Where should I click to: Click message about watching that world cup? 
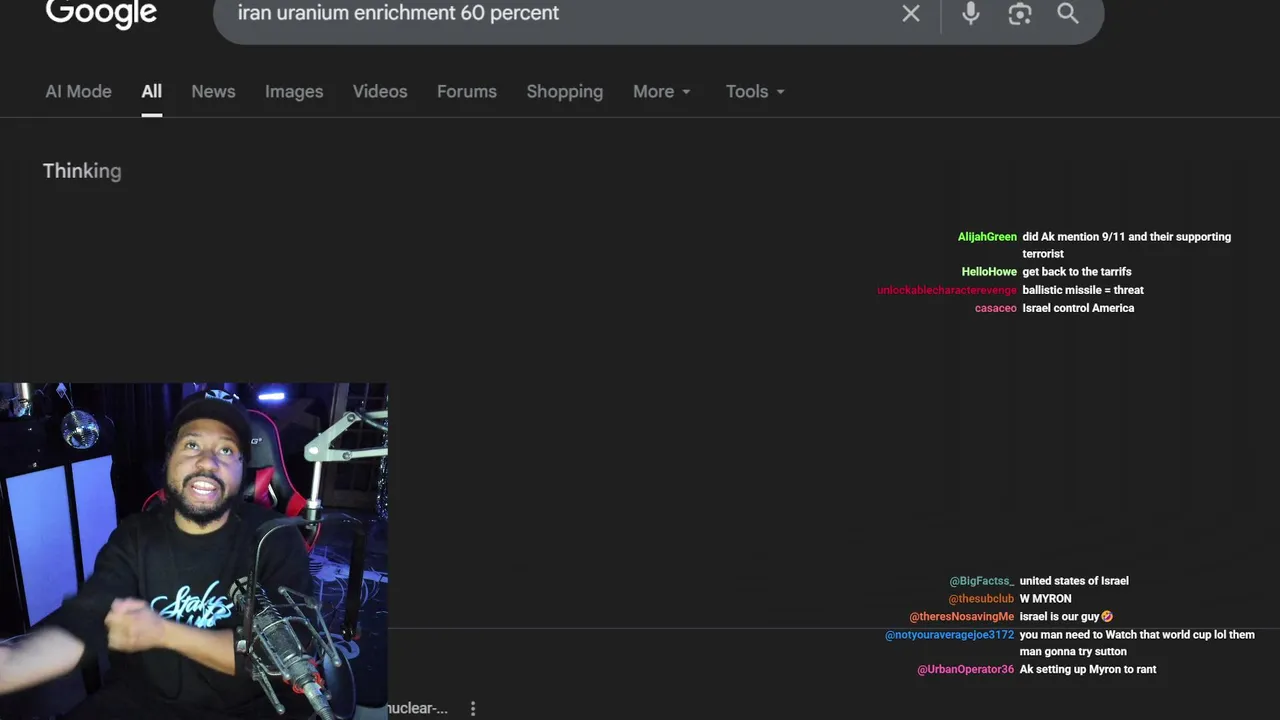[1137, 643]
